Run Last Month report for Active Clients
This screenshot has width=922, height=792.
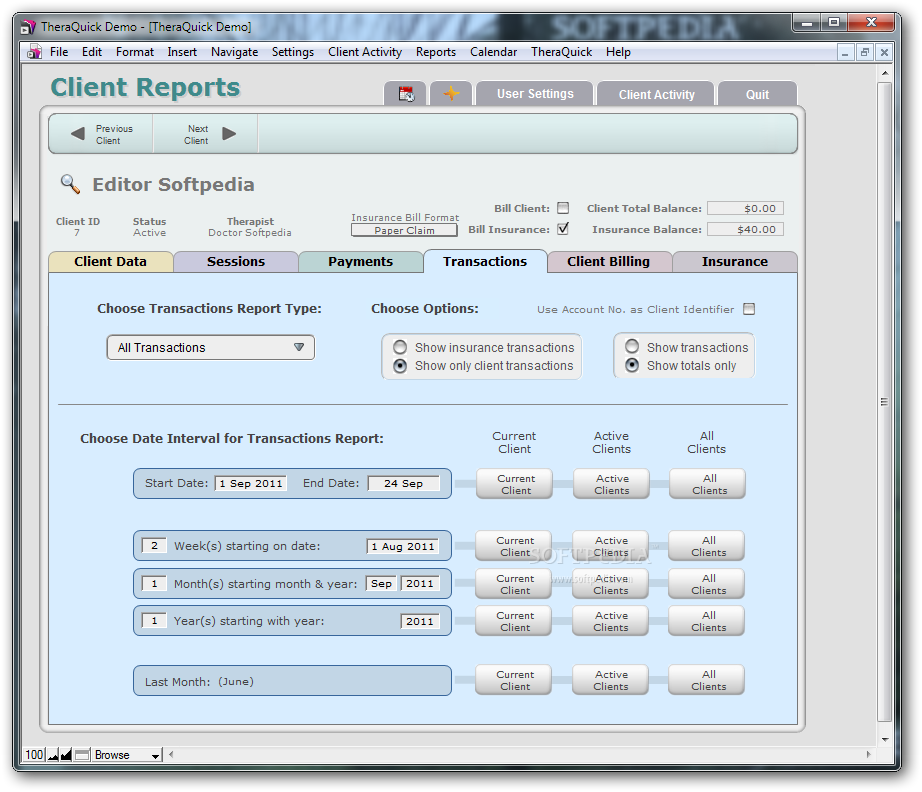[610, 680]
